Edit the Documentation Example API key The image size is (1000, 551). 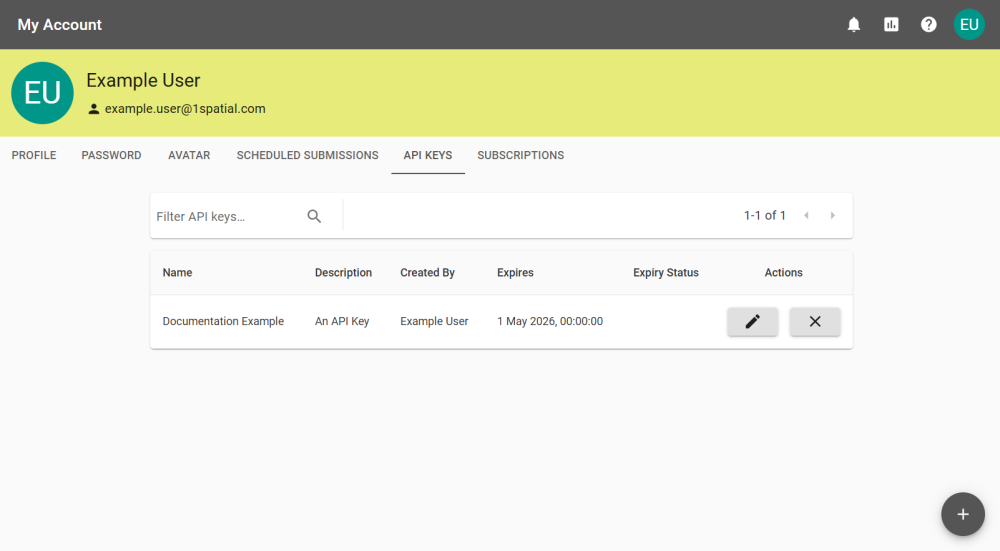click(752, 322)
